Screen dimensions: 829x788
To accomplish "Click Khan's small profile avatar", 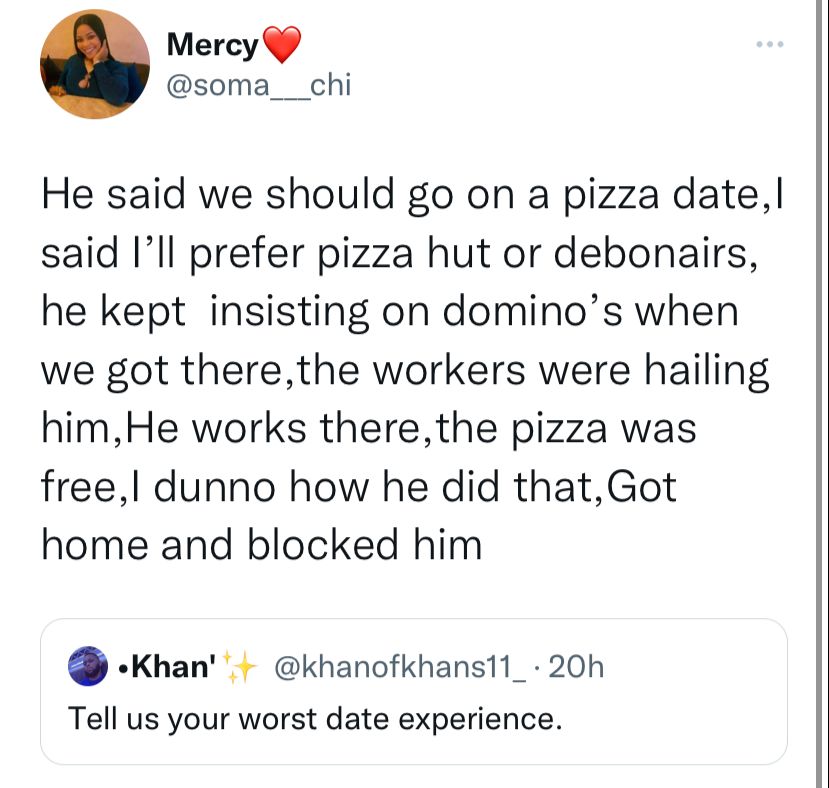I will point(88,666).
